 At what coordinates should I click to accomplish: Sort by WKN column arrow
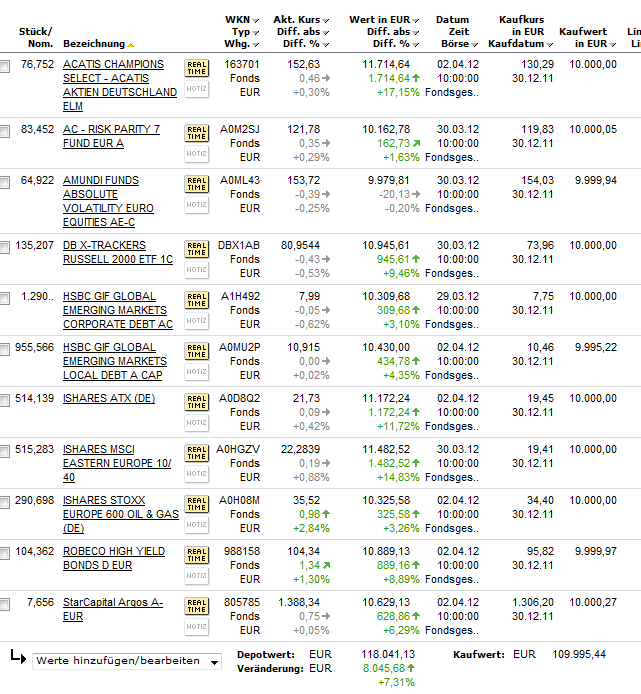255,21
